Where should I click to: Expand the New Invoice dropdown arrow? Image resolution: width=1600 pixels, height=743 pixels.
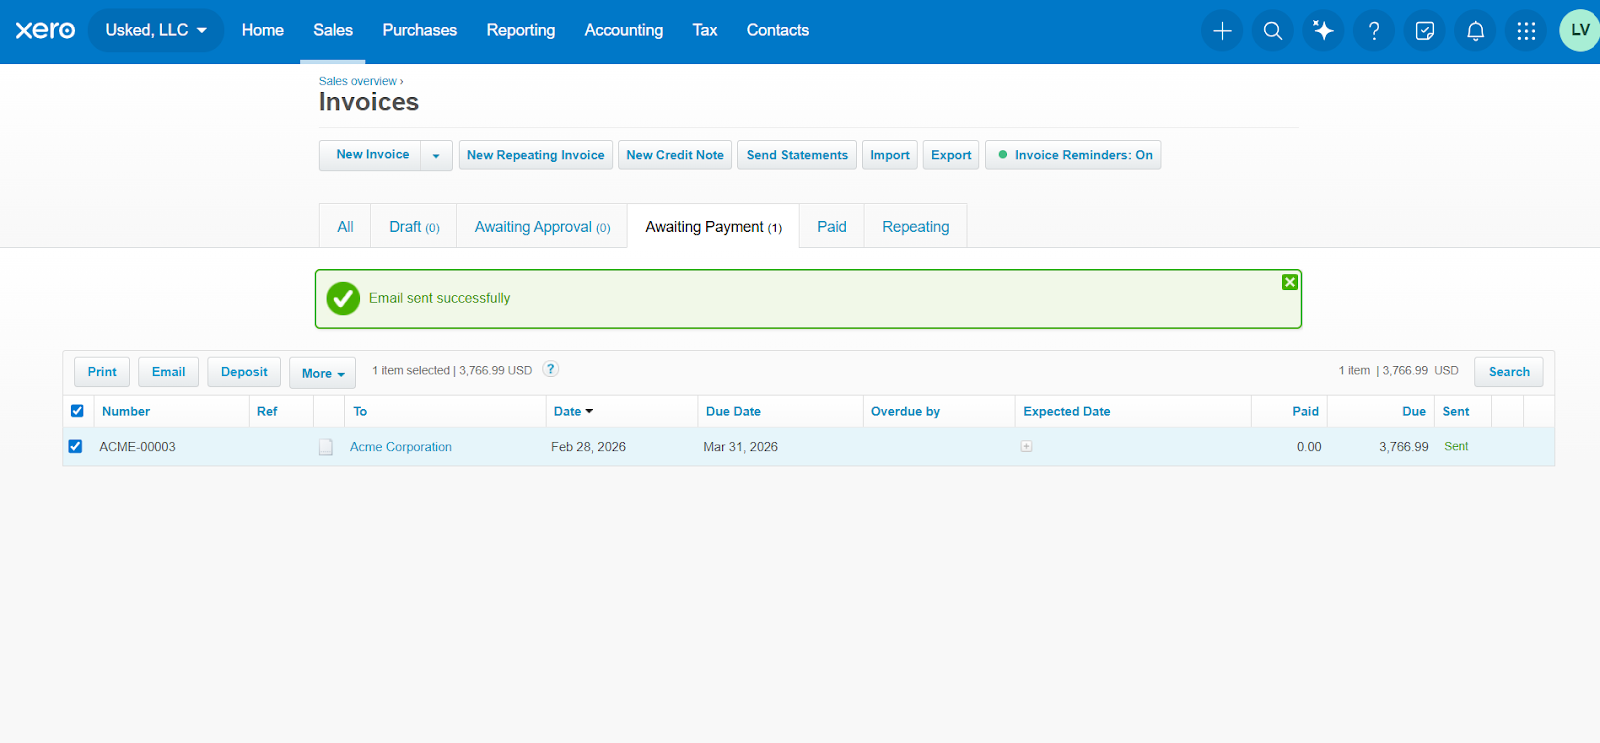(436, 155)
